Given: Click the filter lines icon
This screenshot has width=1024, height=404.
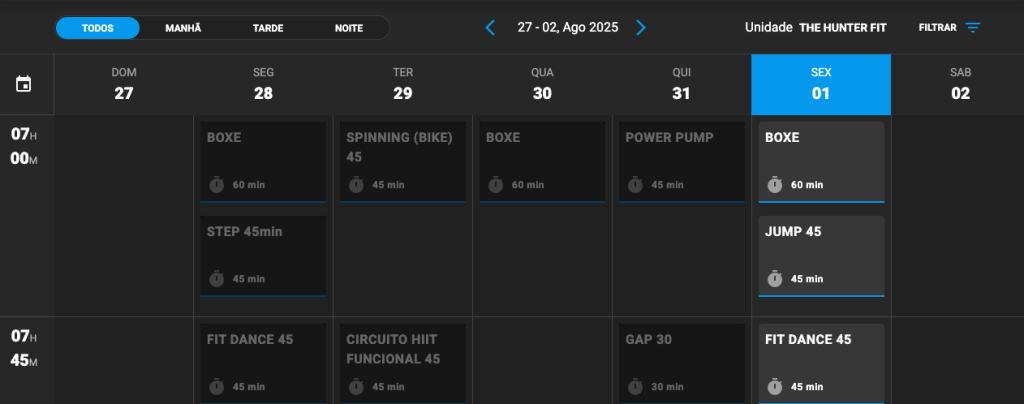Looking at the screenshot, I should [x=973, y=27].
